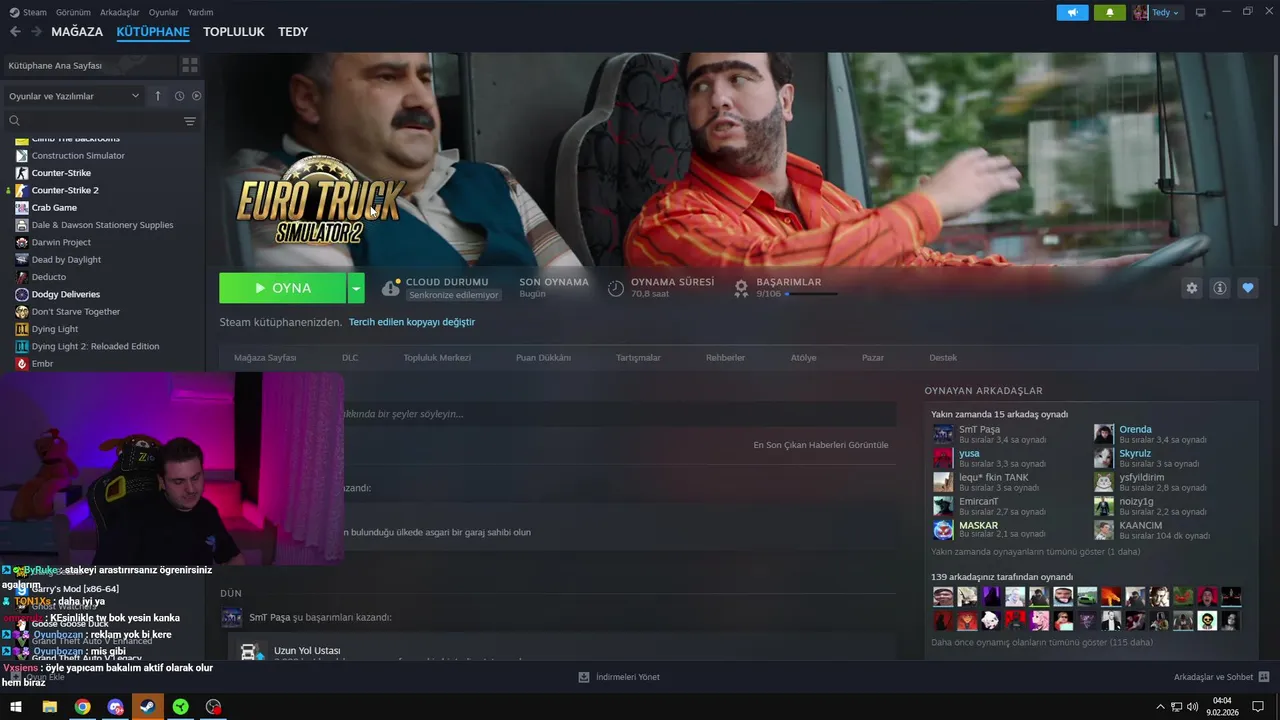
Task: Open the play options dropdown arrow
Action: [x=356, y=288]
